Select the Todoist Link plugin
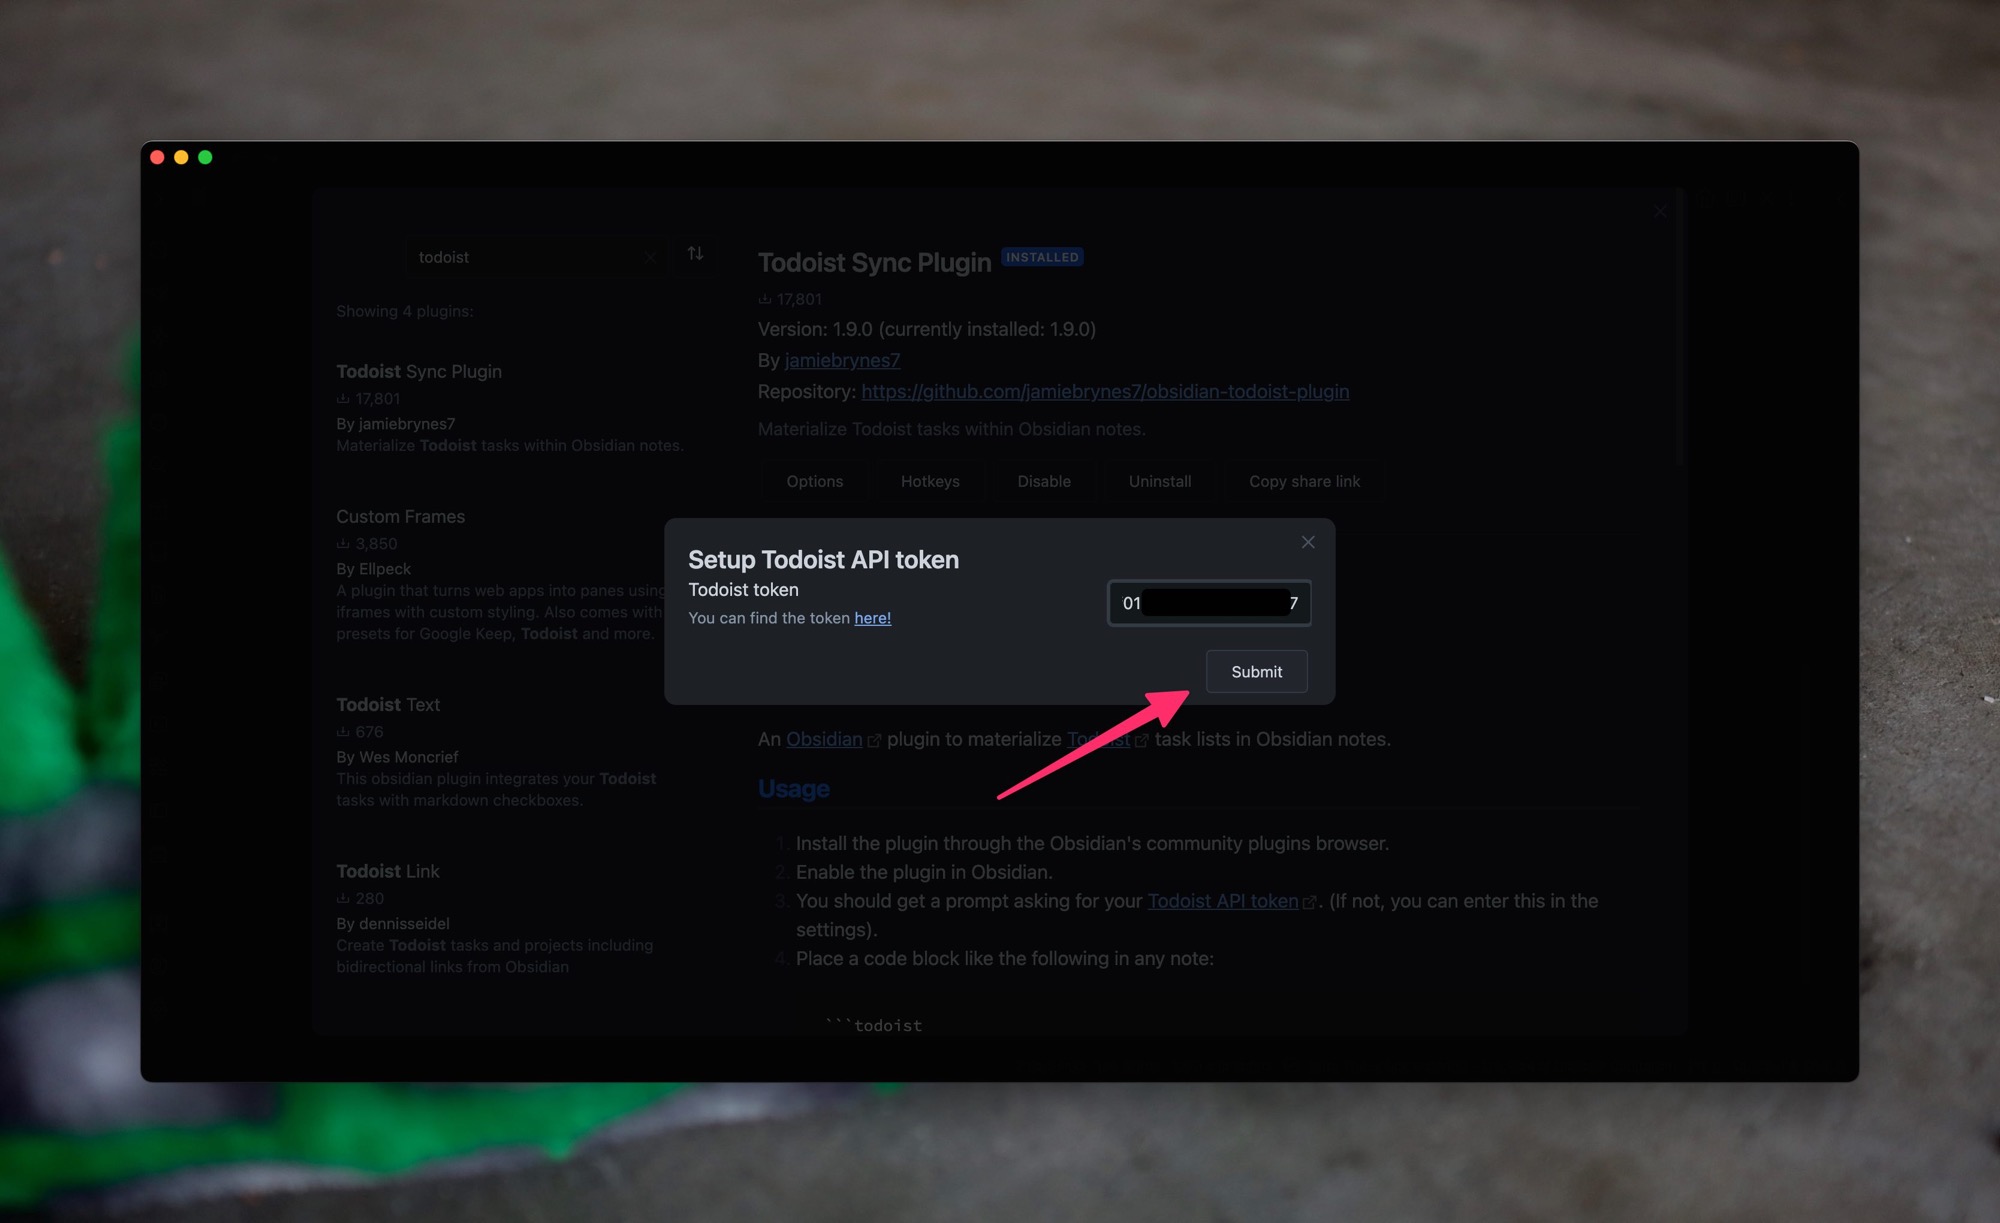The width and height of the screenshot is (2000, 1223). [388, 872]
